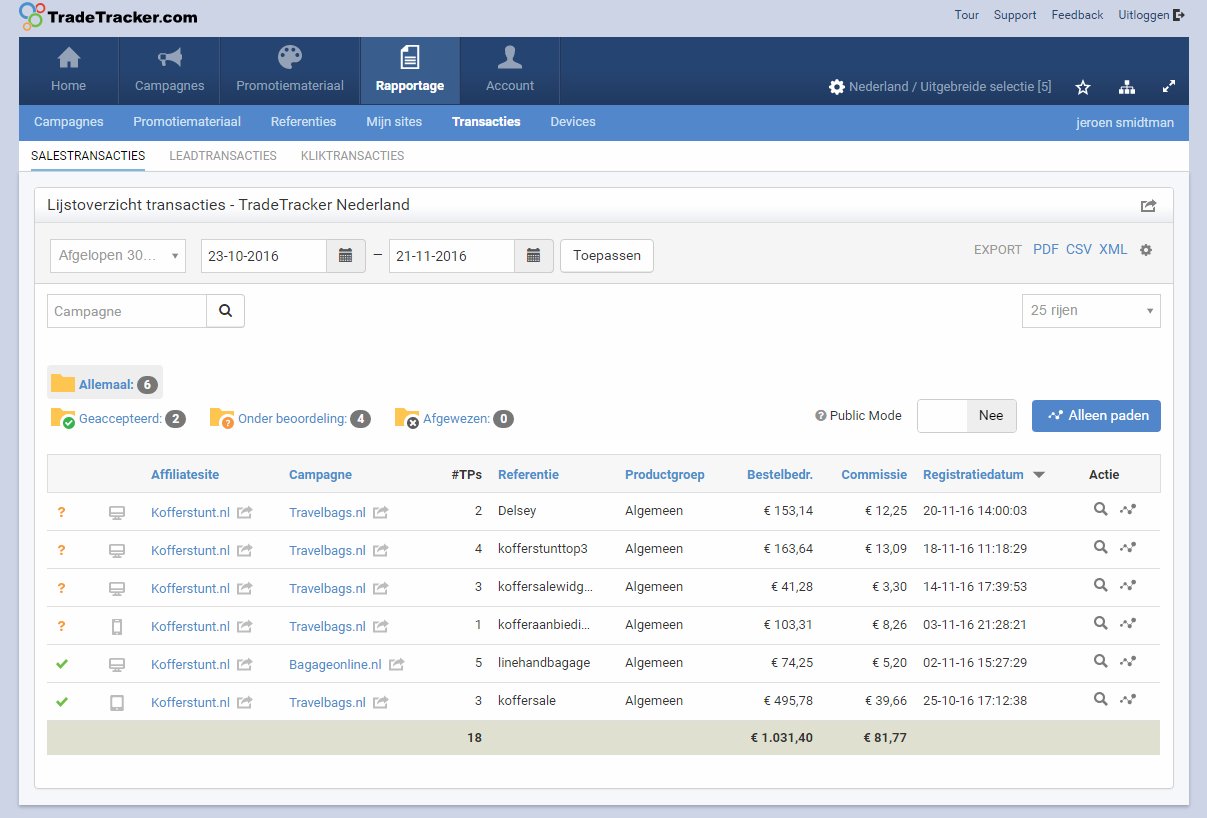
Task: View details of koffersale transaction
Action: (x=1100, y=699)
